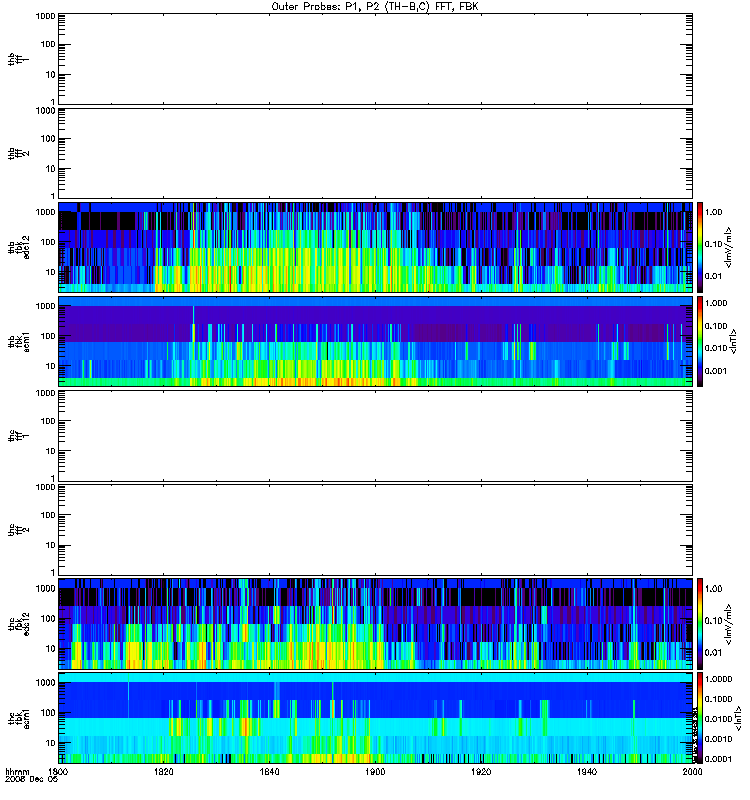The image size is (750, 800).
Task: Click the 1000 tick of thb fff 1 panel
Action: pos(45,16)
